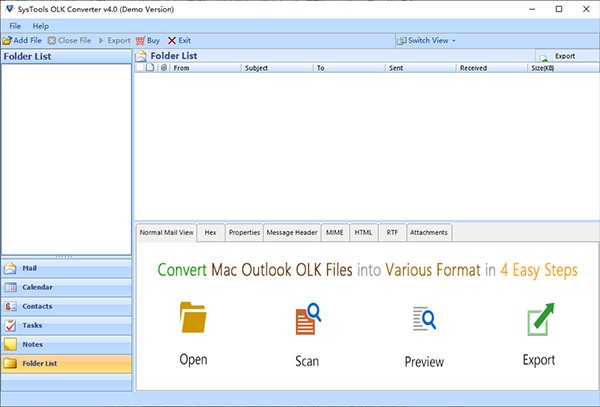Image resolution: width=600 pixels, height=407 pixels.
Task: Click the green Export arrow icon
Action: point(541,319)
